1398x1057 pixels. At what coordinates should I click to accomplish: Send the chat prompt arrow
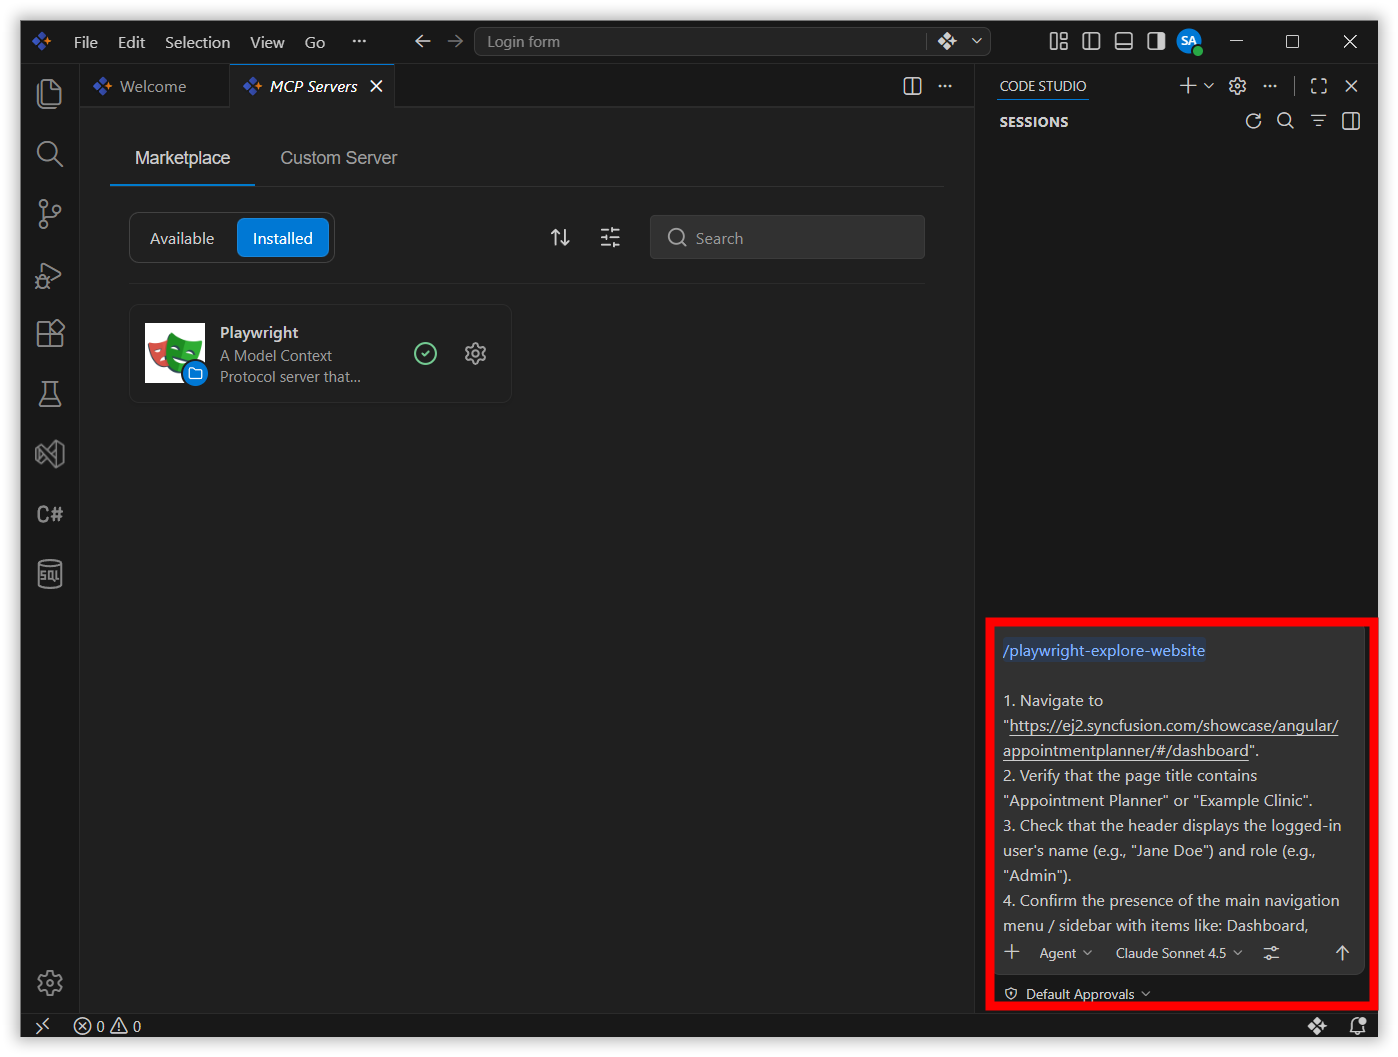click(1342, 953)
